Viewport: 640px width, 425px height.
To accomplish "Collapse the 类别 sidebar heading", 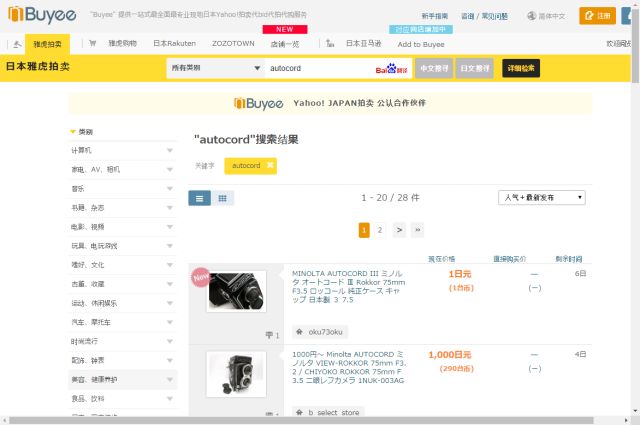I will 72,131.
